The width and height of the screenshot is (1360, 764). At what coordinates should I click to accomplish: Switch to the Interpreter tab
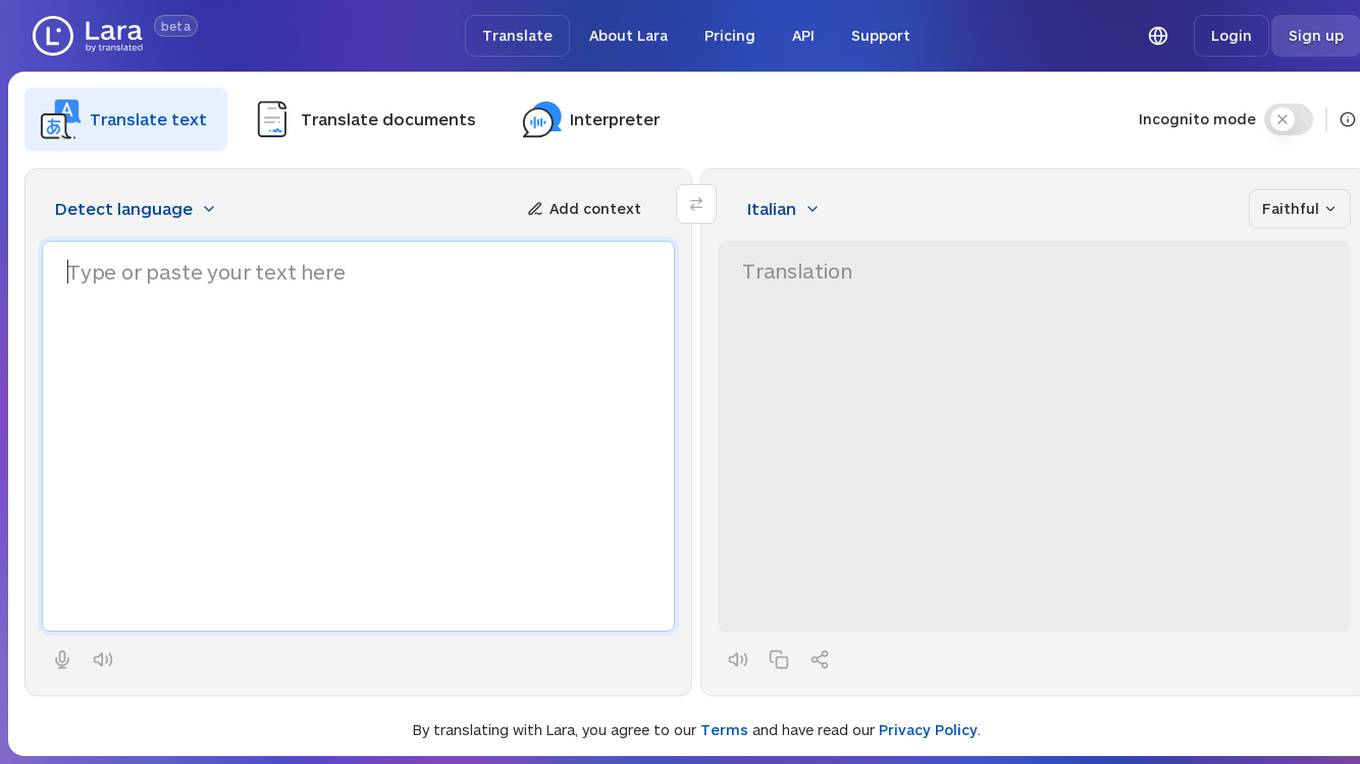pyautogui.click(x=591, y=120)
